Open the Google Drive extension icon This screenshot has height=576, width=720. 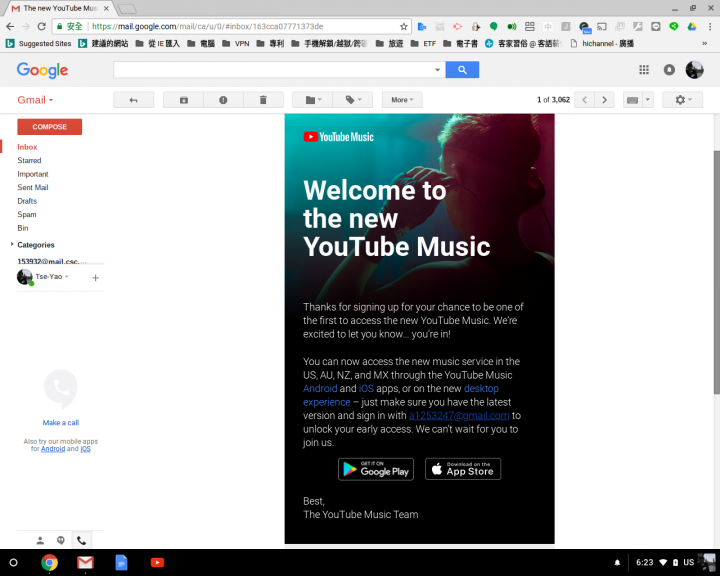(x=692, y=27)
